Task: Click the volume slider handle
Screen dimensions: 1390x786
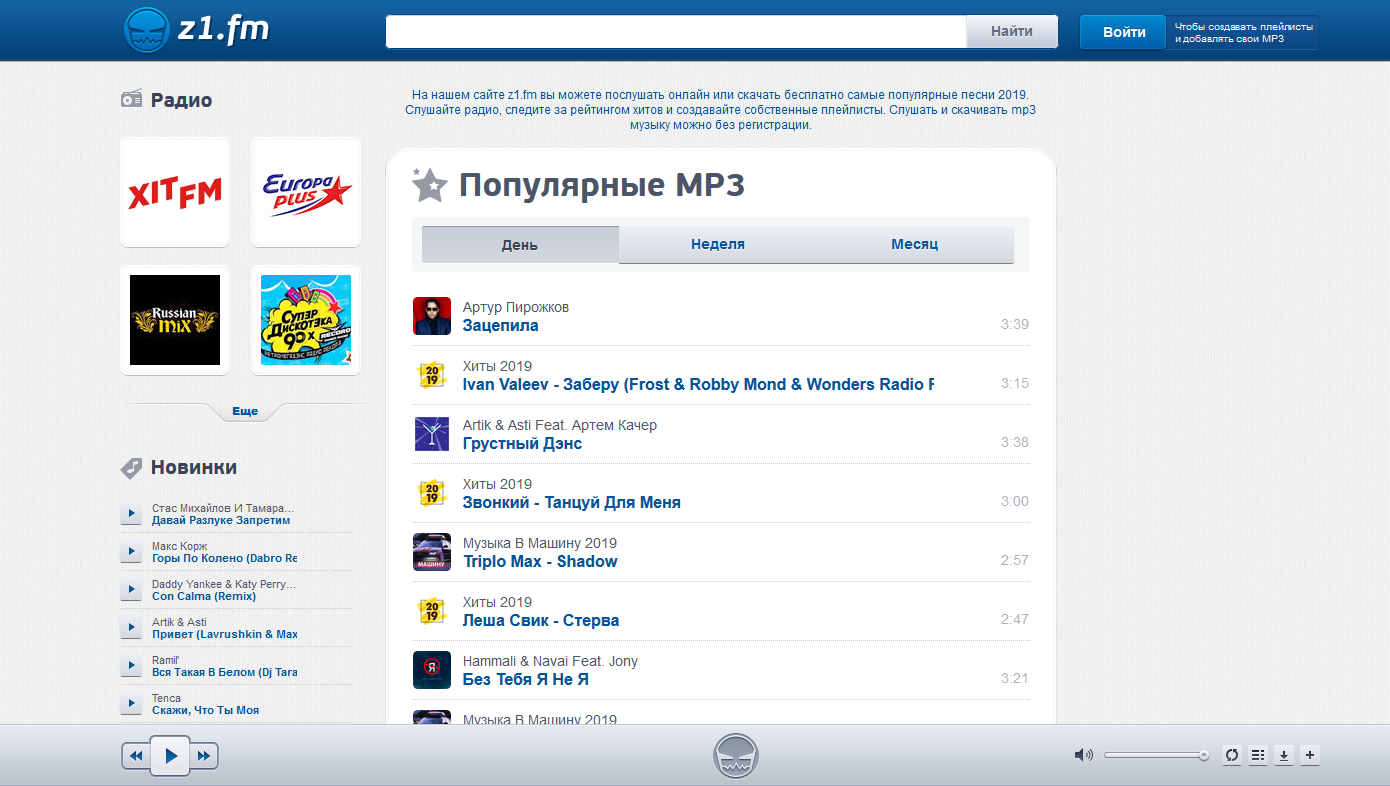Action: tap(1204, 755)
